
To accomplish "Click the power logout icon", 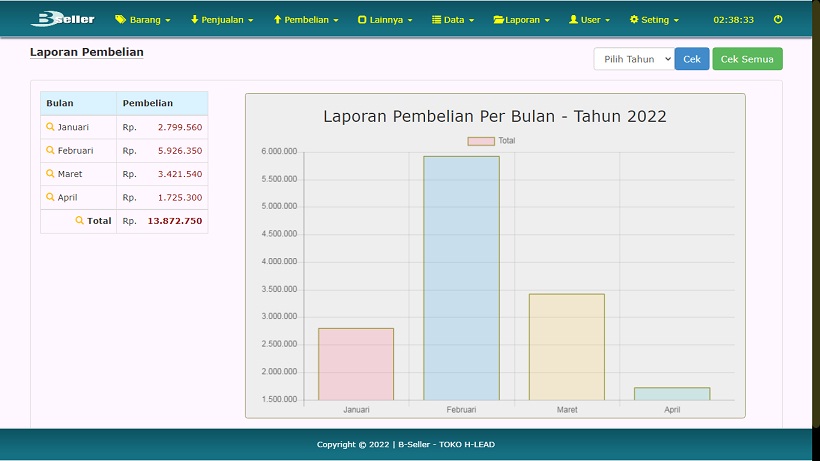I will [778, 19].
